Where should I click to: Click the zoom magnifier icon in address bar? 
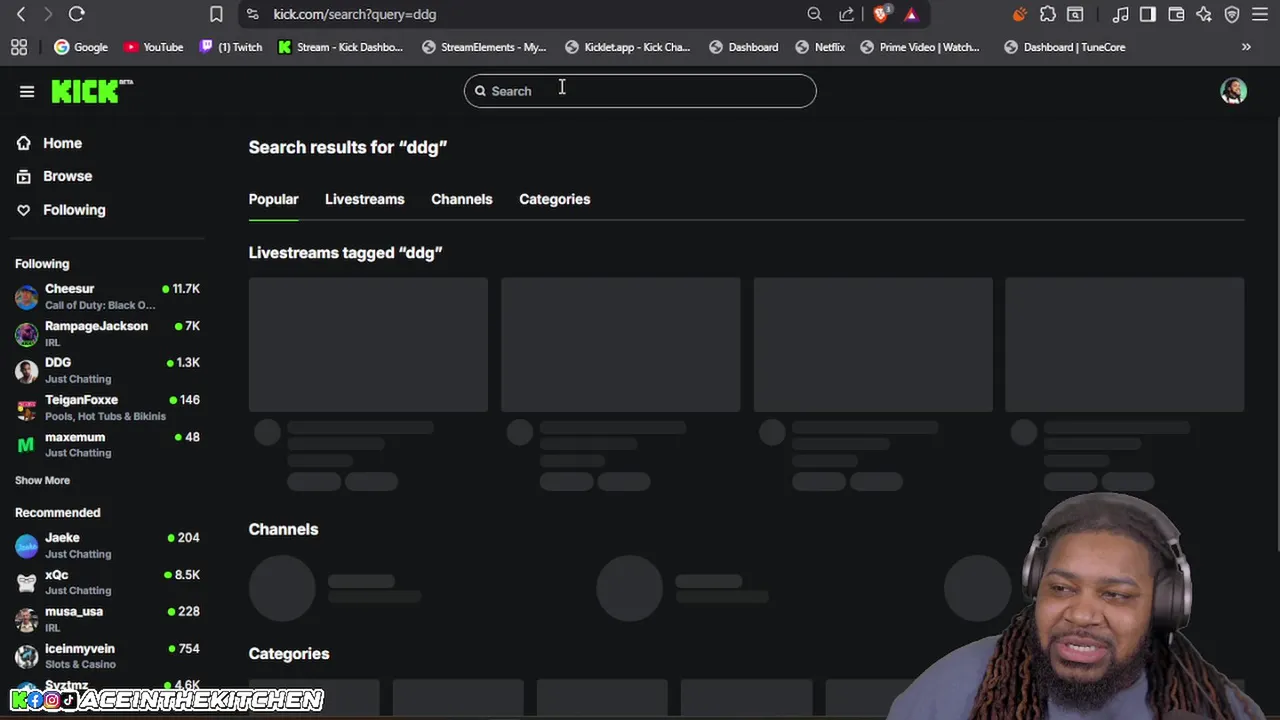[814, 14]
